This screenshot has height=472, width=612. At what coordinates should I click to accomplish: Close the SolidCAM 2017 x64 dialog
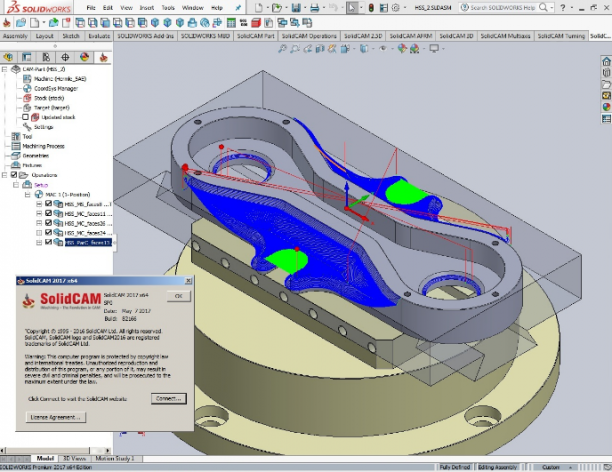click(x=188, y=281)
